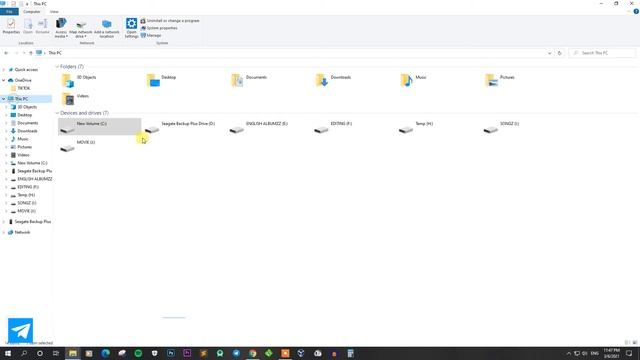Open Google Chrome from the taskbar

click(x=252, y=353)
